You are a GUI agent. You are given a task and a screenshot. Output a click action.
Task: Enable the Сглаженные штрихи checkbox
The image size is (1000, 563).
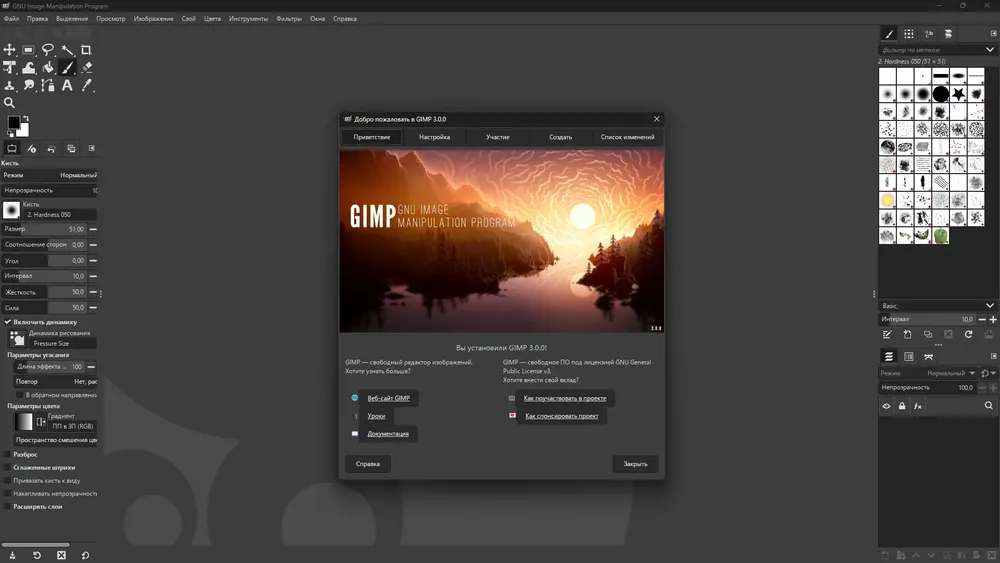pyautogui.click(x=8, y=467)
